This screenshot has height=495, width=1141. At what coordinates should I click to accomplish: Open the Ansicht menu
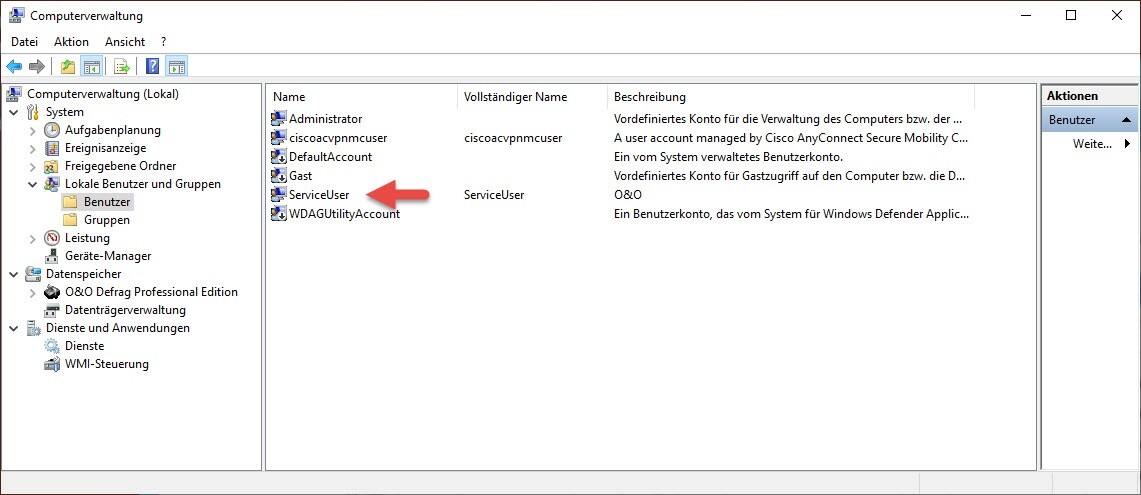(x=125, y=42)
